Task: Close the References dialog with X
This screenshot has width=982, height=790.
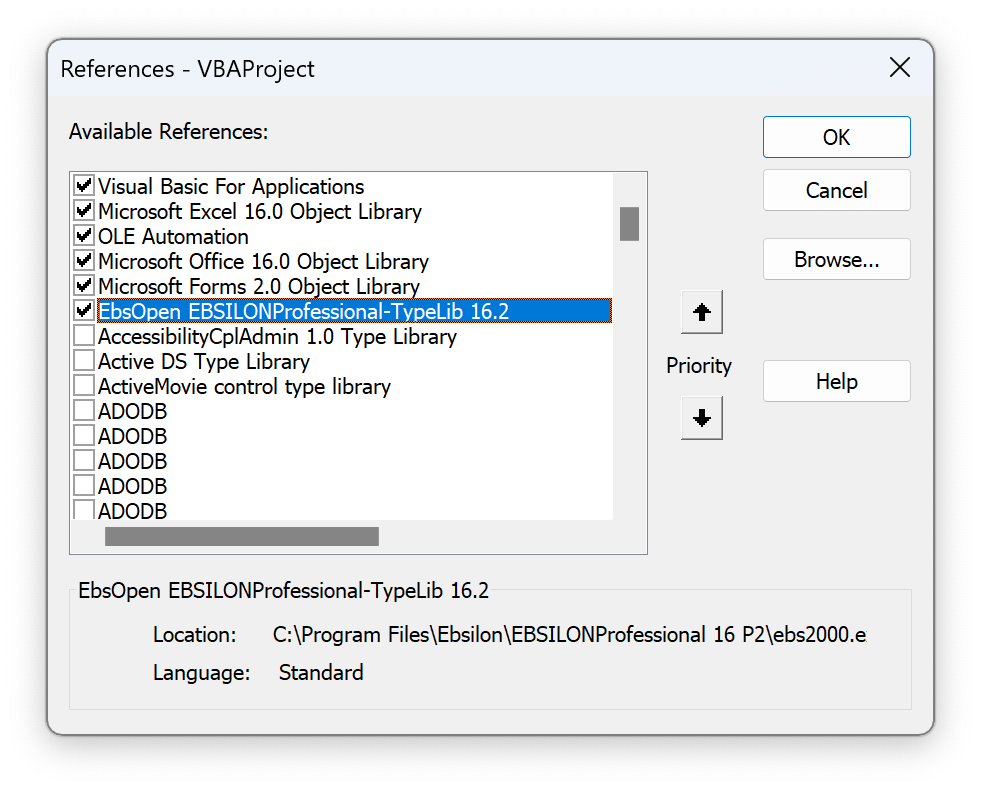Action: [x=899, y=68]
